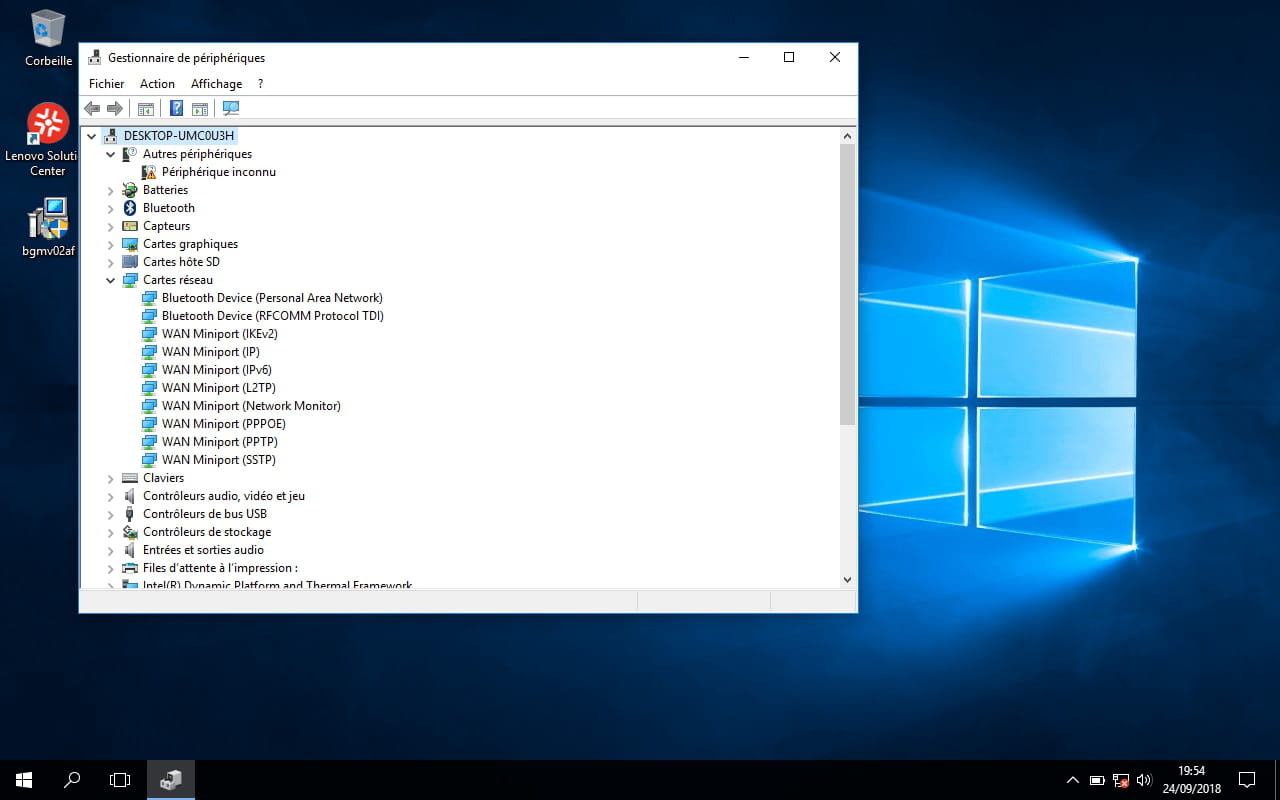The width and height of the screenshot is (1280, 800).
Task: Click the Bluetooth logo icon in tree
Action: pyautogui.click(x=130, y=208)
